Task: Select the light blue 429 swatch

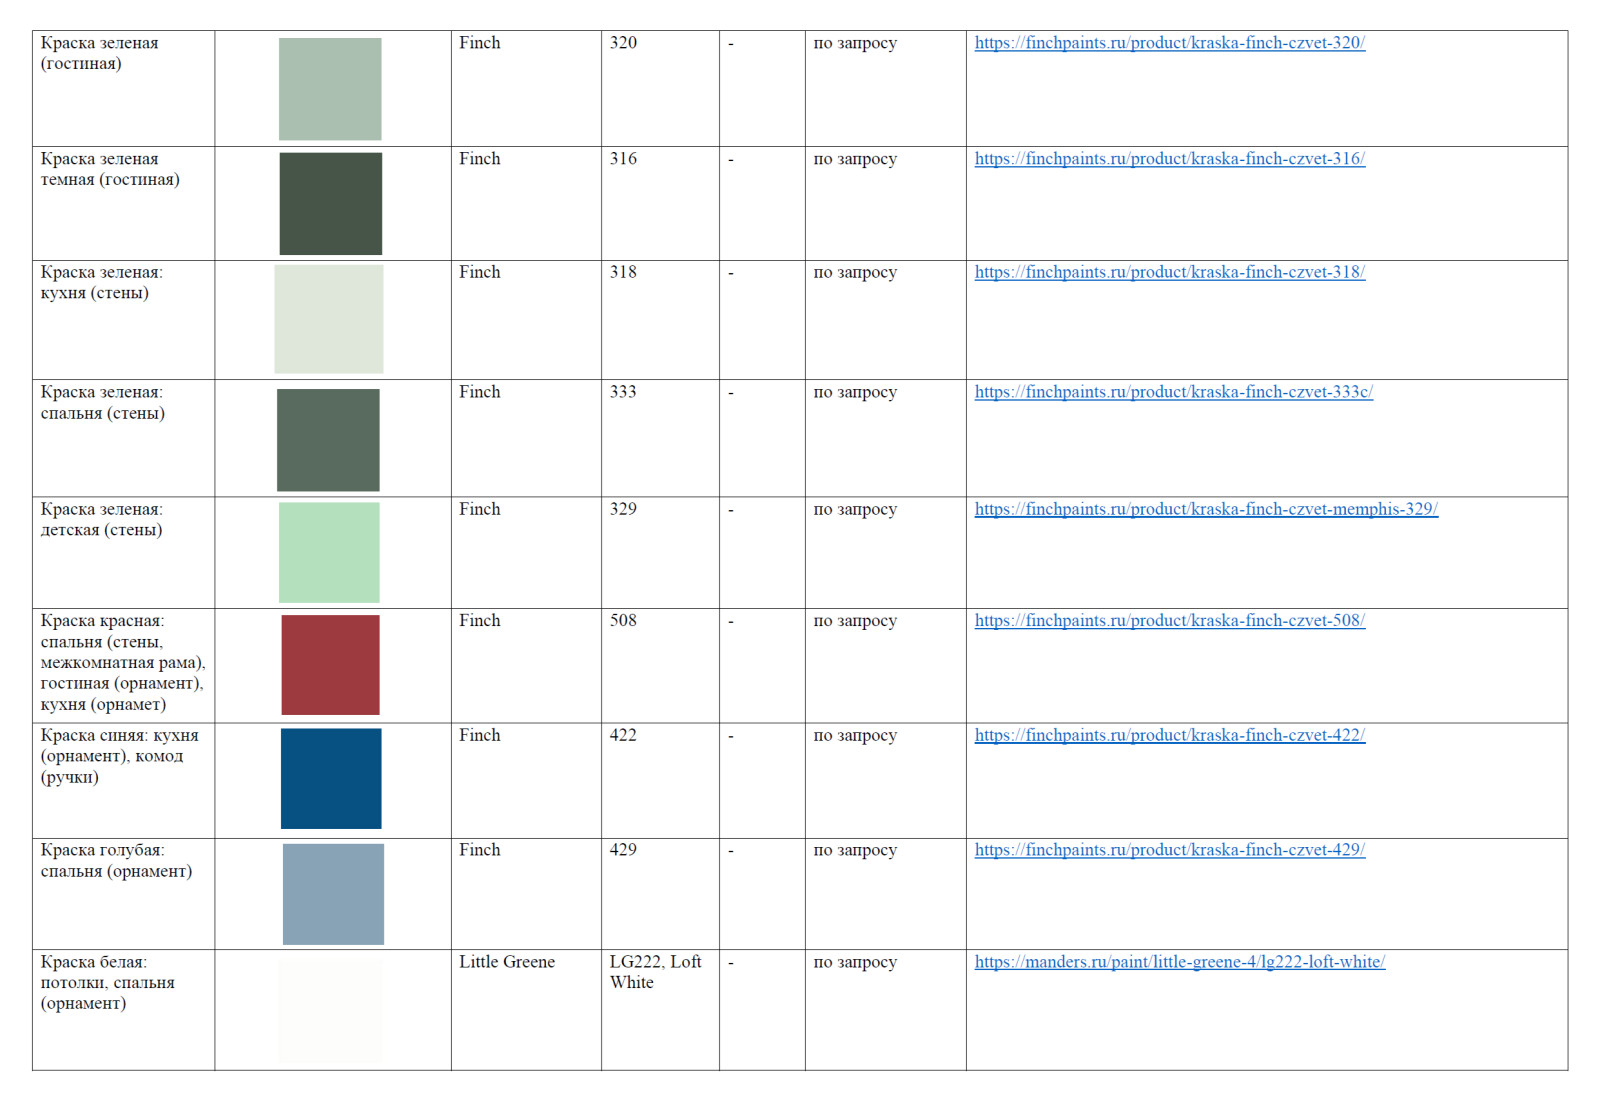Action: (333, 894)
